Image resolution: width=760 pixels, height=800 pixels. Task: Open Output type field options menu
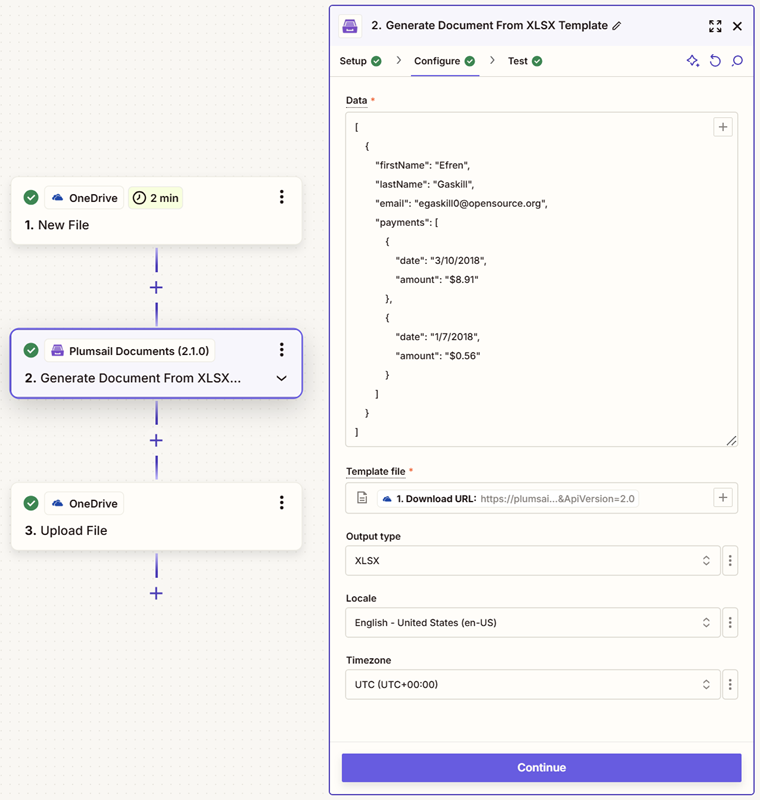pyautogui.click(x=730, y=560)
